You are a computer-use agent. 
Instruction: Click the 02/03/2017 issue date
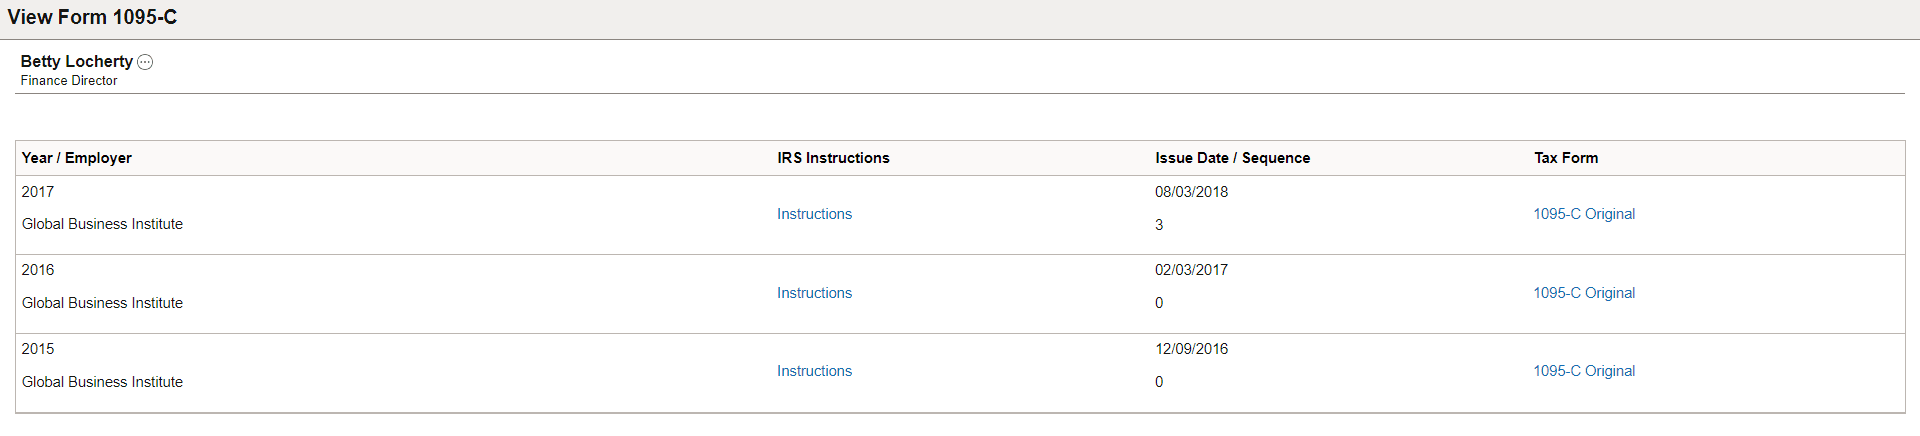click(1191, 270)
